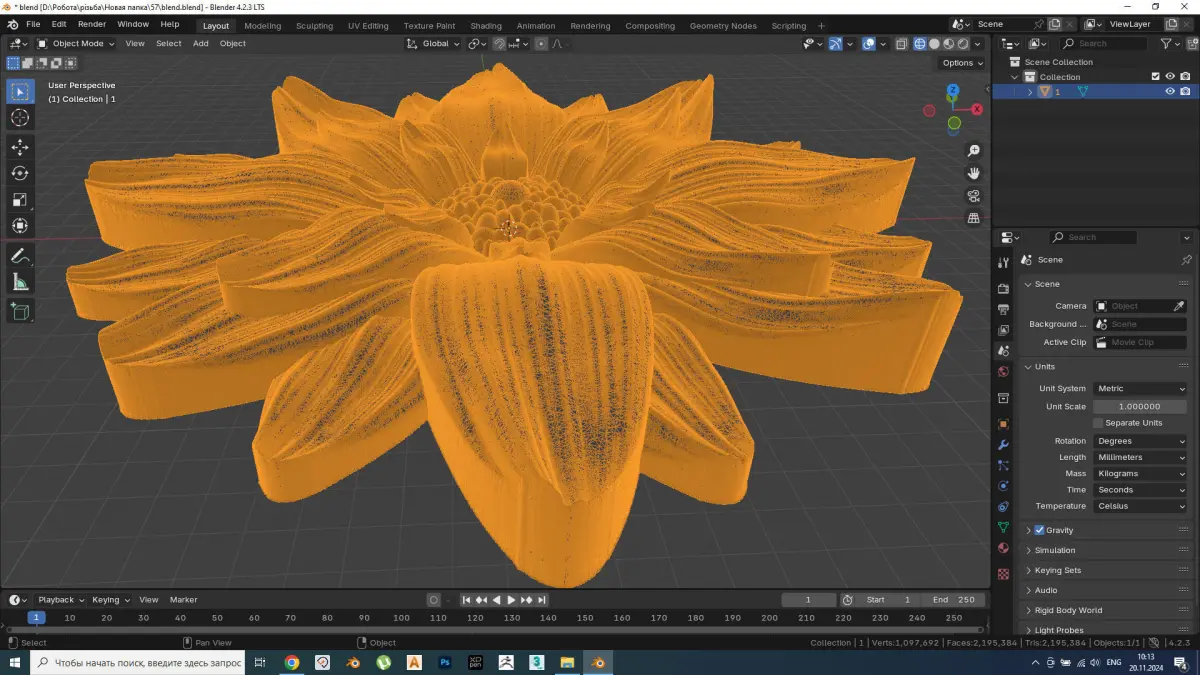Open the Temperature Celsius dropdown
This screenshot has height=675, width=1200.
pos(1140,506)
